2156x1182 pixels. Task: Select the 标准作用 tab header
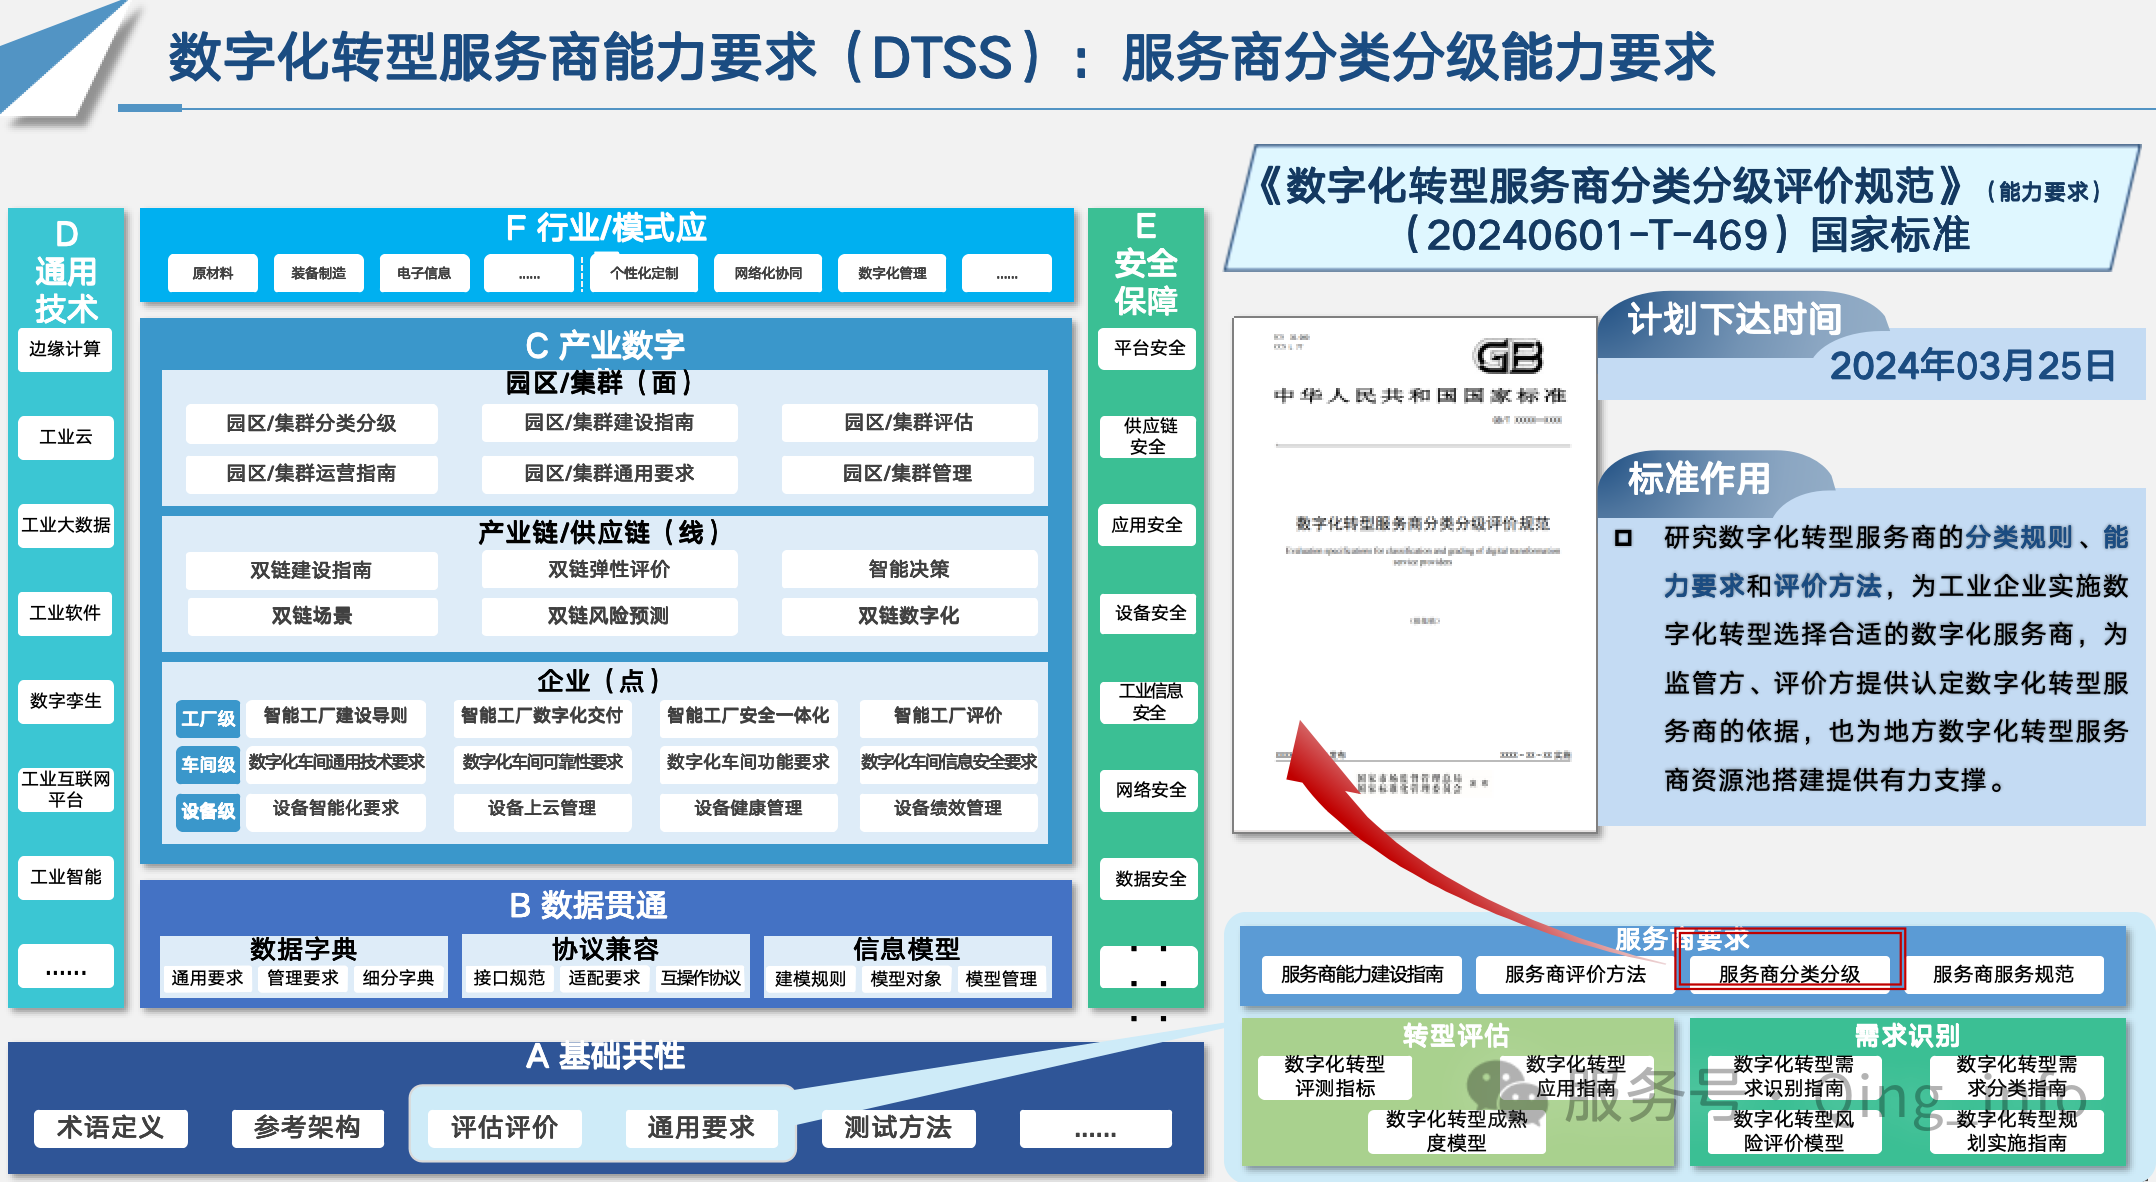coord(1699,478)
